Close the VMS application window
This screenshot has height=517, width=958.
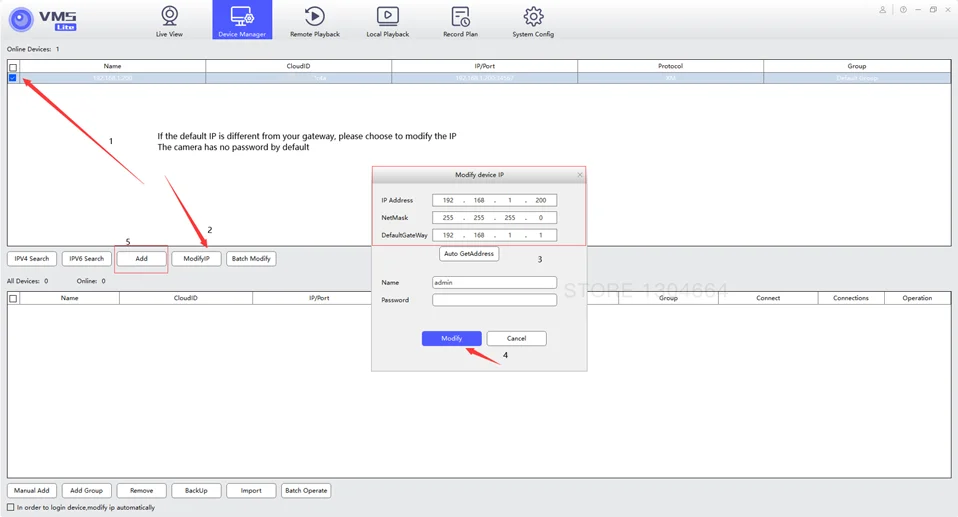click(x=948, y=10)
